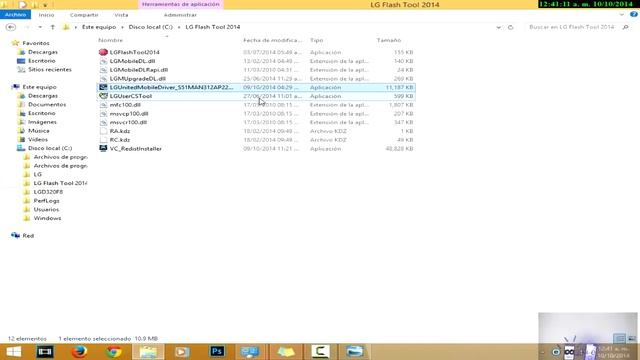The height and width of the screenshot is (360, 640).
Task: Open Photoshop from the taskbar
Action: 217,351
